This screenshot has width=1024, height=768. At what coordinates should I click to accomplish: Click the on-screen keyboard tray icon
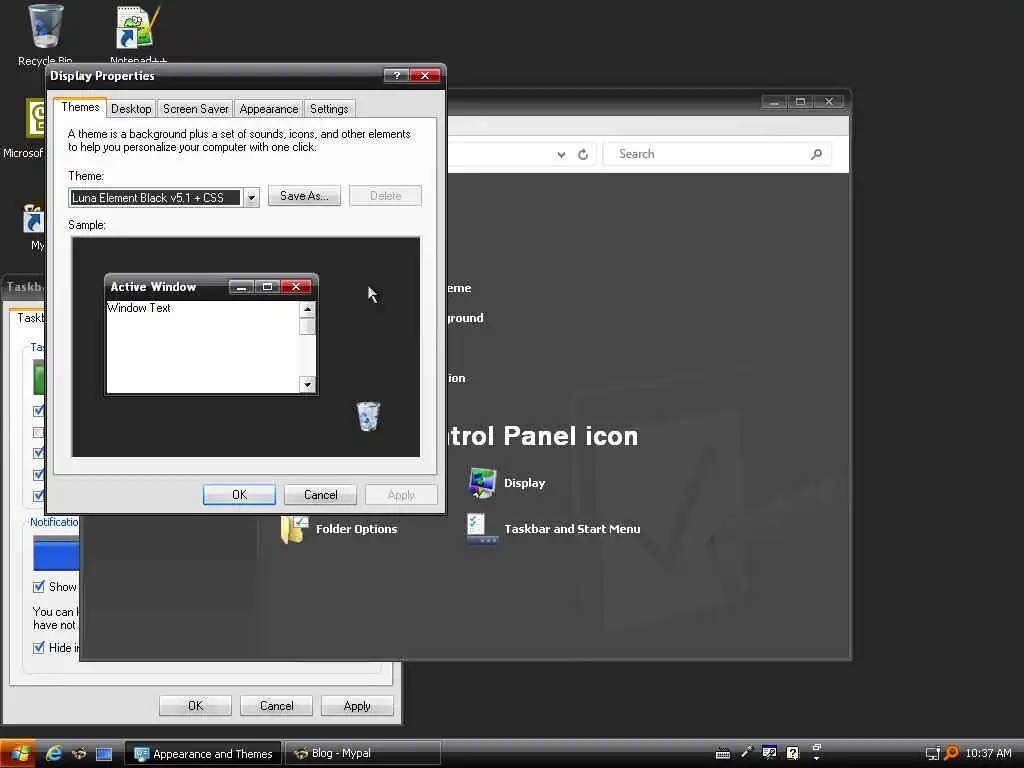click(723, 754)
